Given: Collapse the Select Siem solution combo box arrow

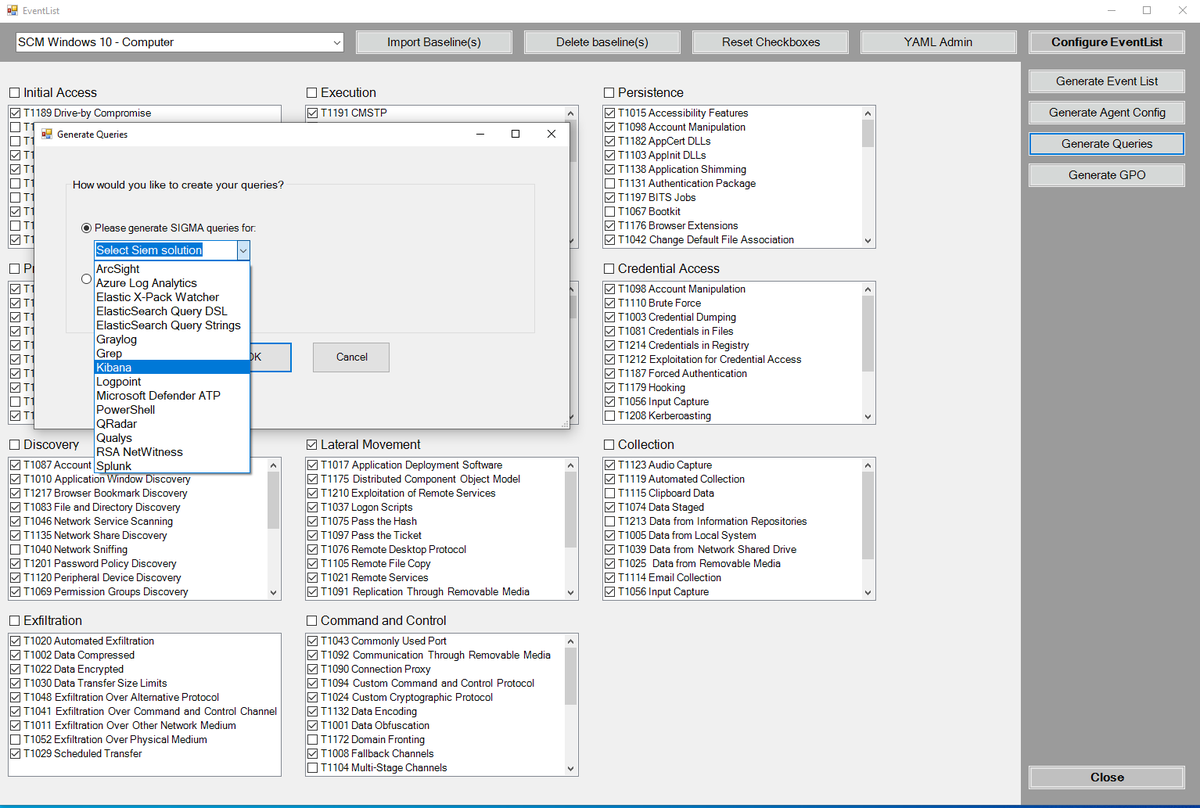Looking at the screenshot, I should pyautogui.click(x=242, y=250).
